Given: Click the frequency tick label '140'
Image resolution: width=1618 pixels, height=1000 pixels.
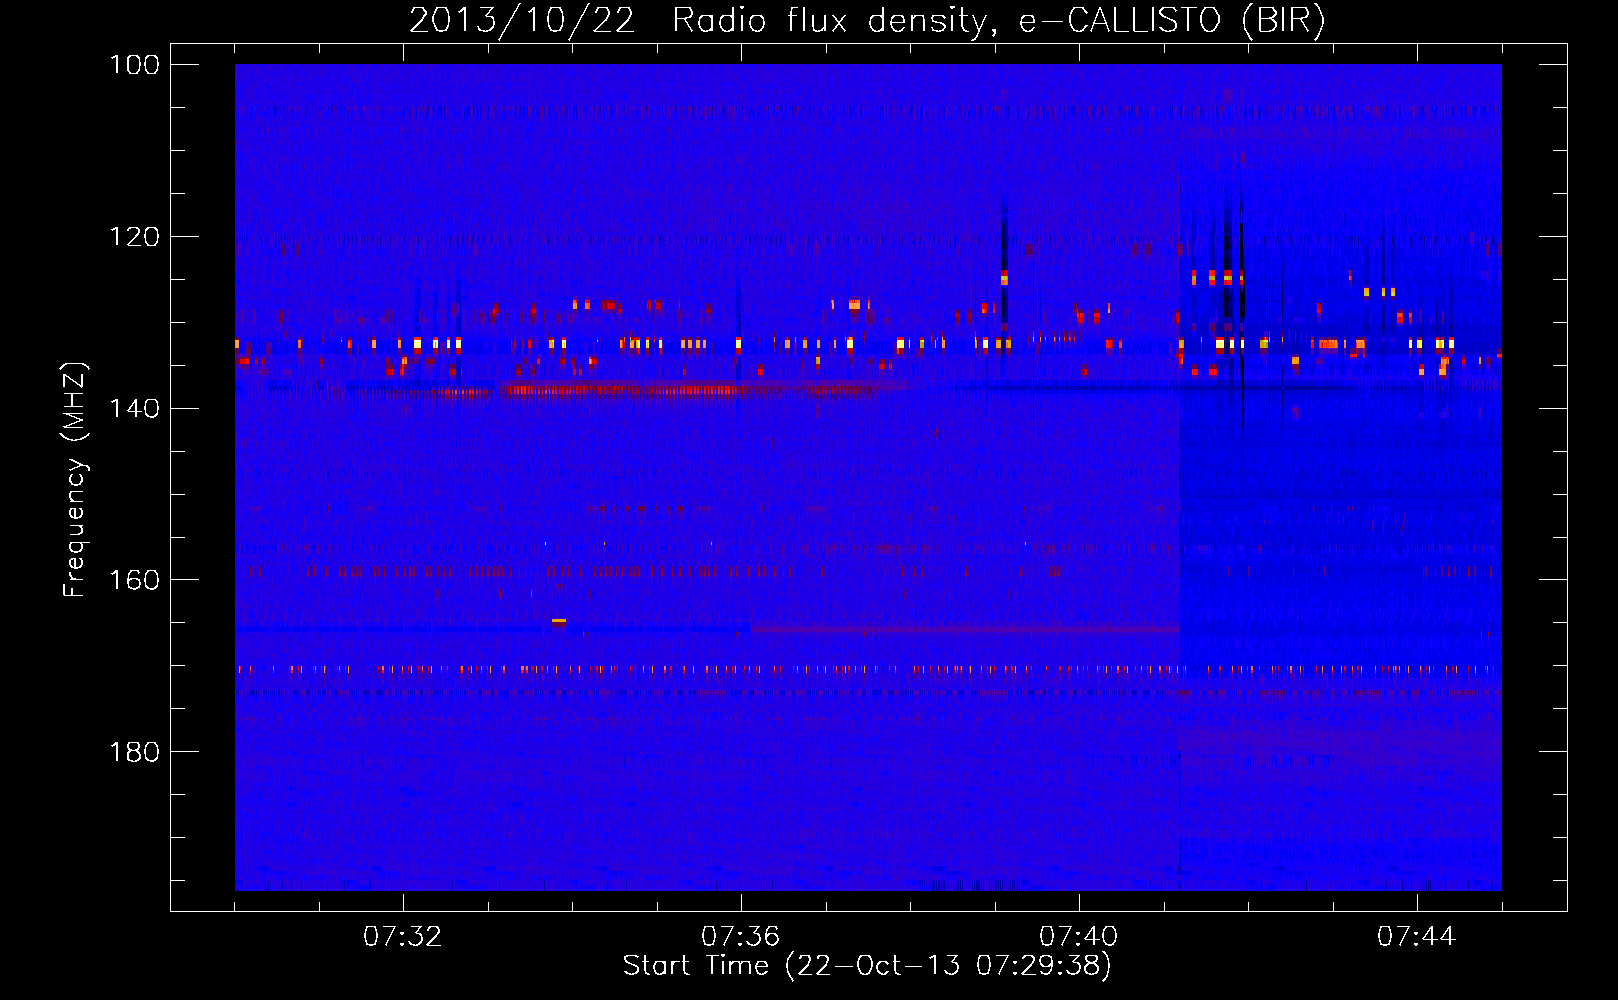Looking at the screenshot, I should [x=134, y=408].
